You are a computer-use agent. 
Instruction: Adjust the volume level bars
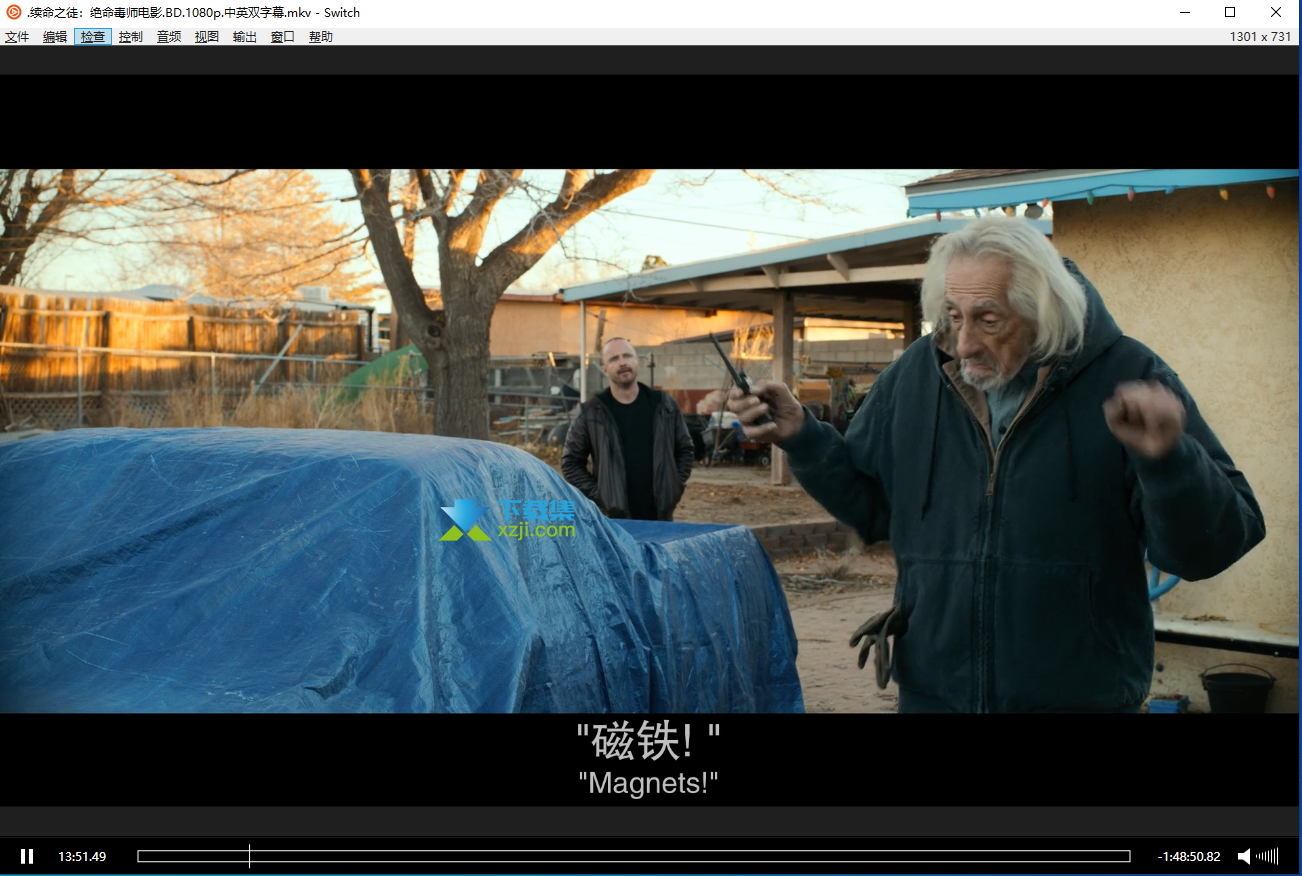coord(1267,856)
